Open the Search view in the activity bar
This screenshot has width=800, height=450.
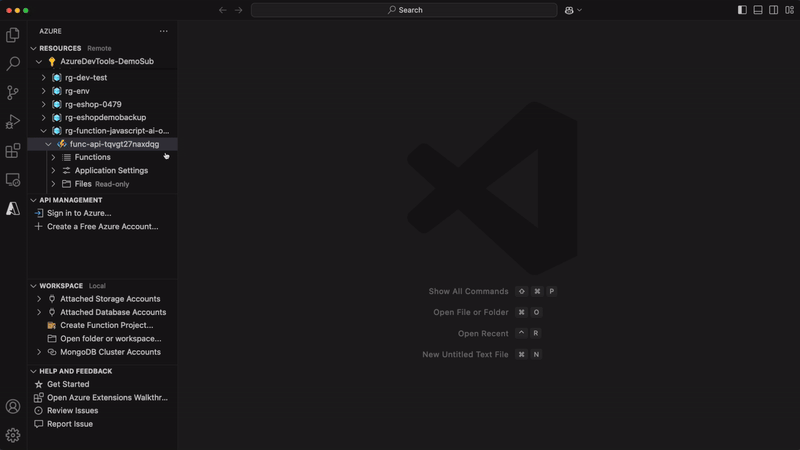pos(13,63)
